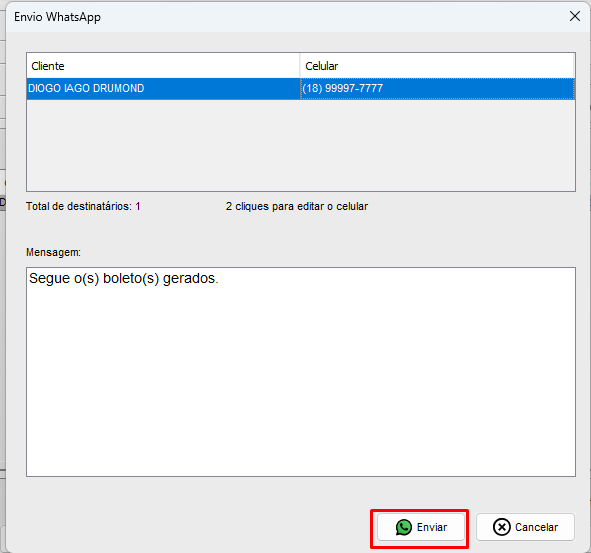Click the green WhatsApp icon on Enviar
This screenshot has height=553, width=591.
click(404, 527)
